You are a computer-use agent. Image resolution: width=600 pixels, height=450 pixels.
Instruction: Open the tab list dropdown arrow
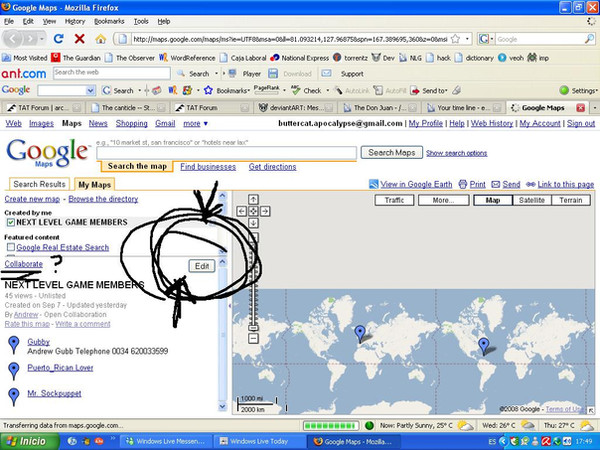(x=595, y=108)
